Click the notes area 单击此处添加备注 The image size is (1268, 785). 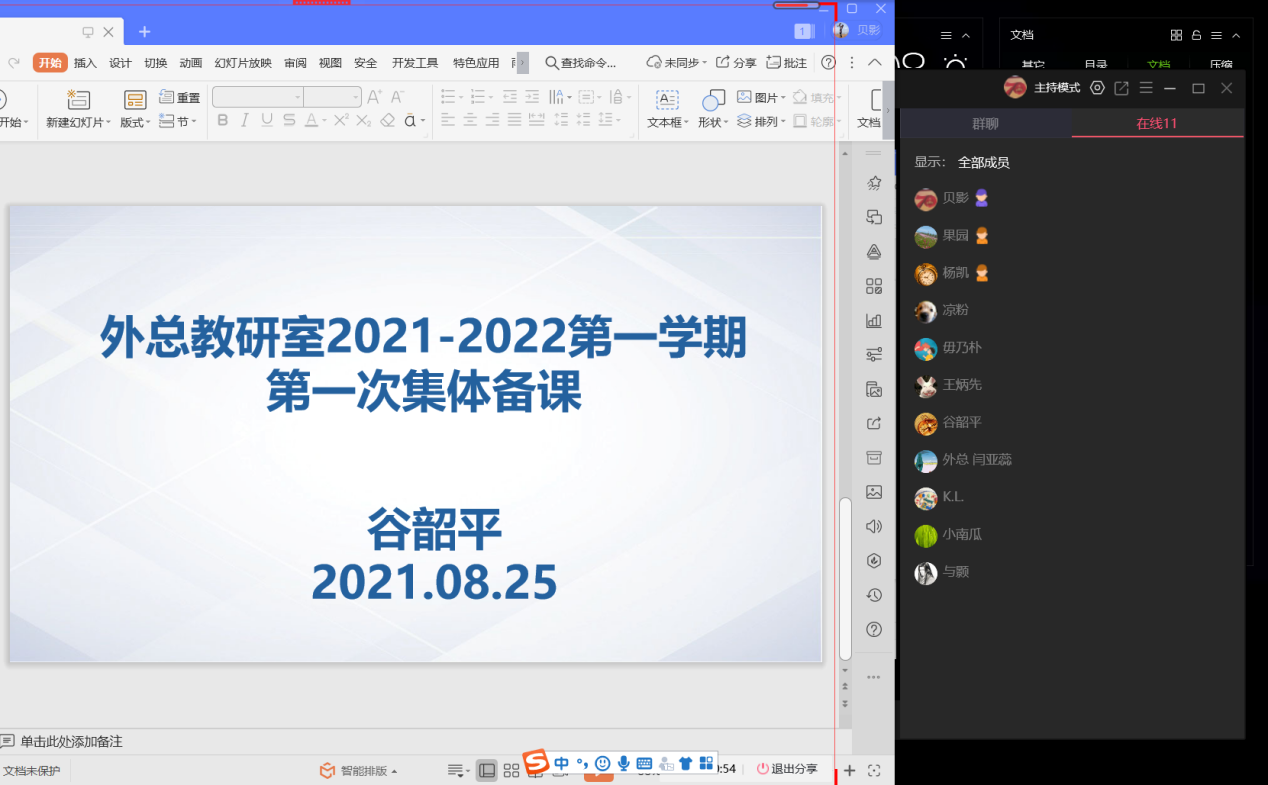(70, 742)
